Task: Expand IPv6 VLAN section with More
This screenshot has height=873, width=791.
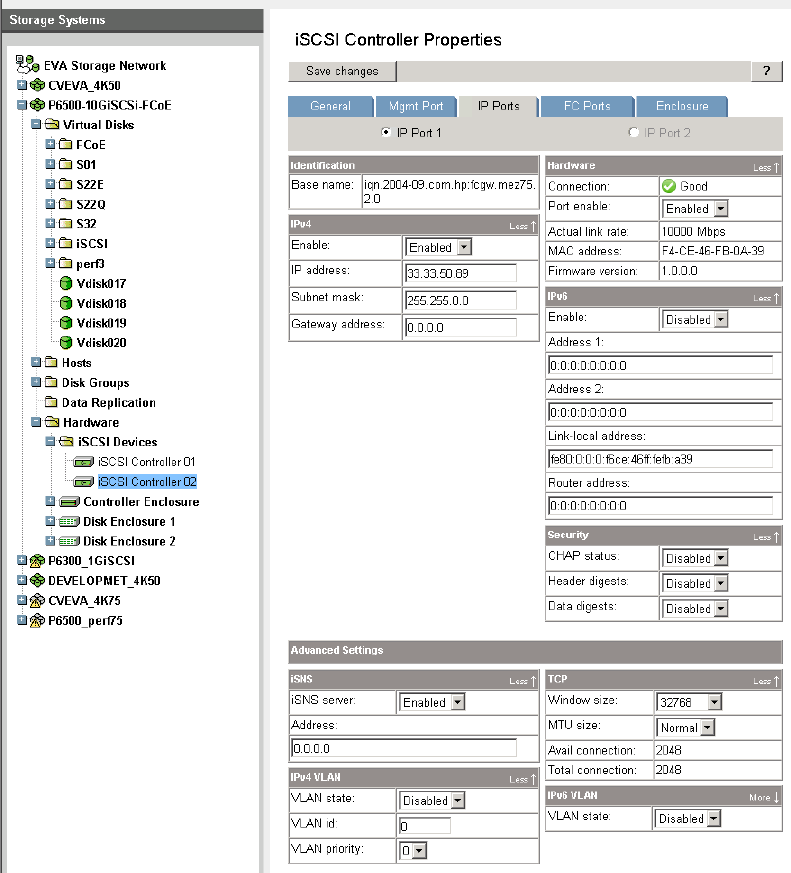Action: 765,797
